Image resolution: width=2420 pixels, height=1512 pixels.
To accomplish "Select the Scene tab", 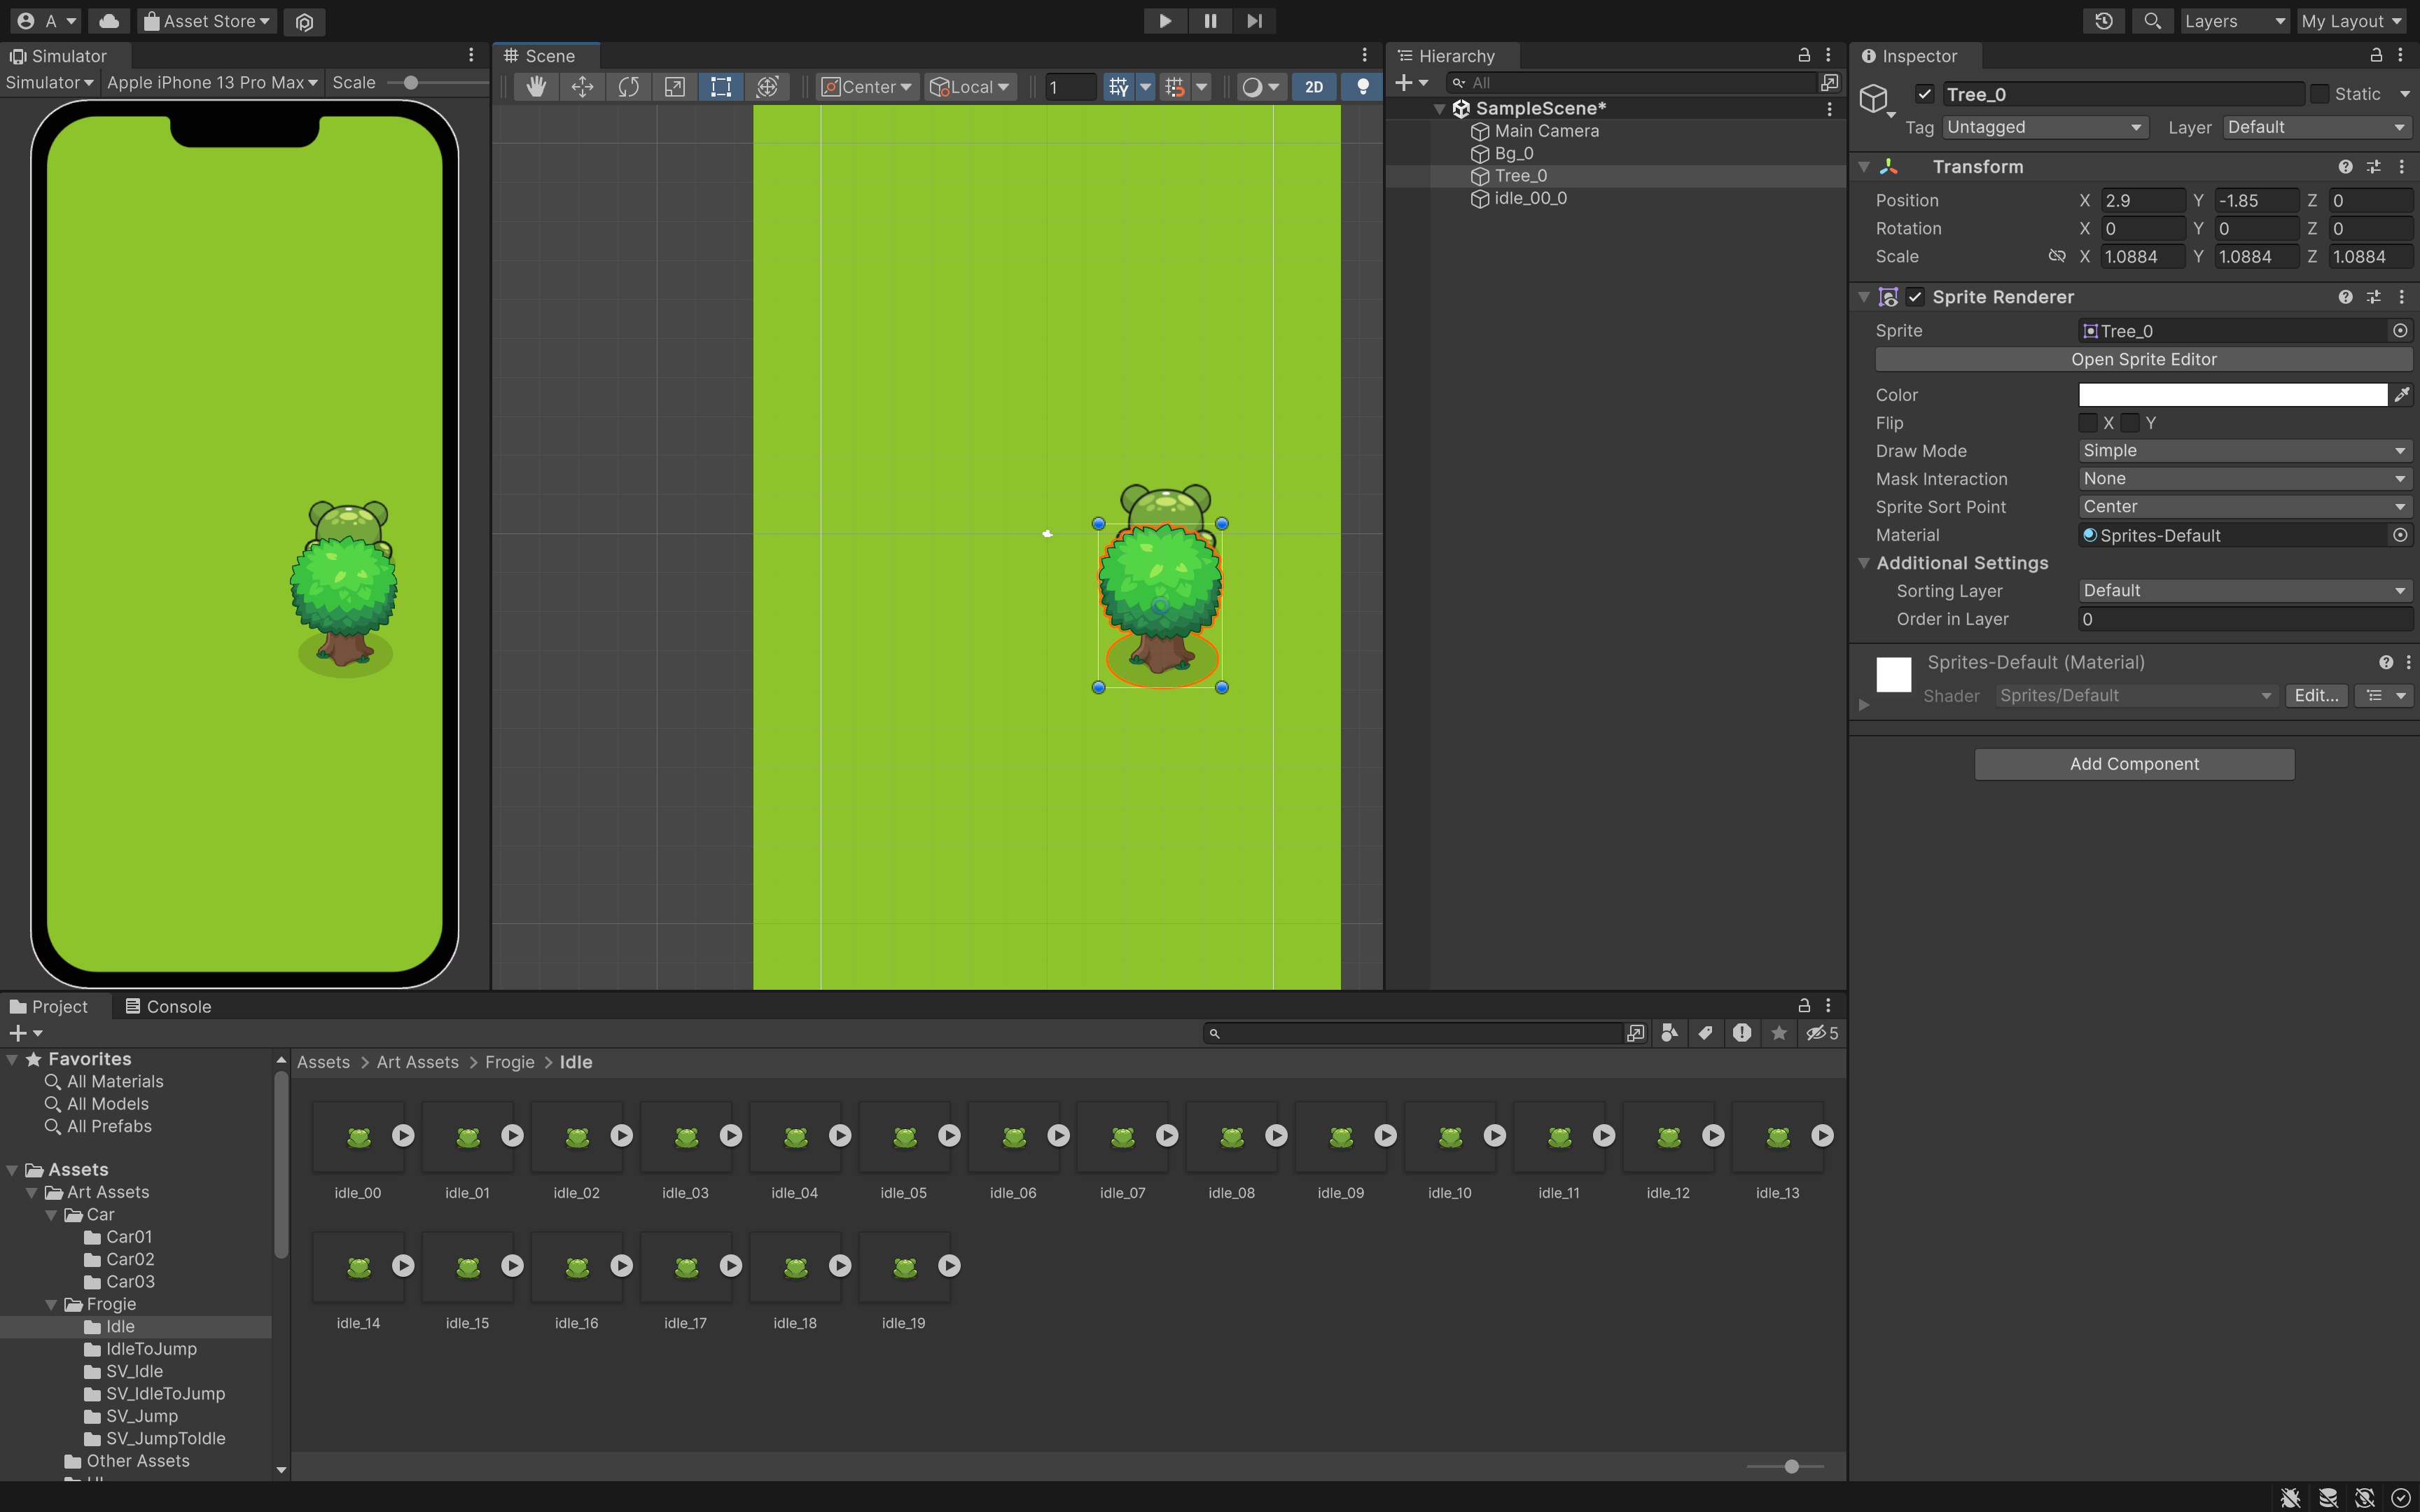I will [546, 56].
